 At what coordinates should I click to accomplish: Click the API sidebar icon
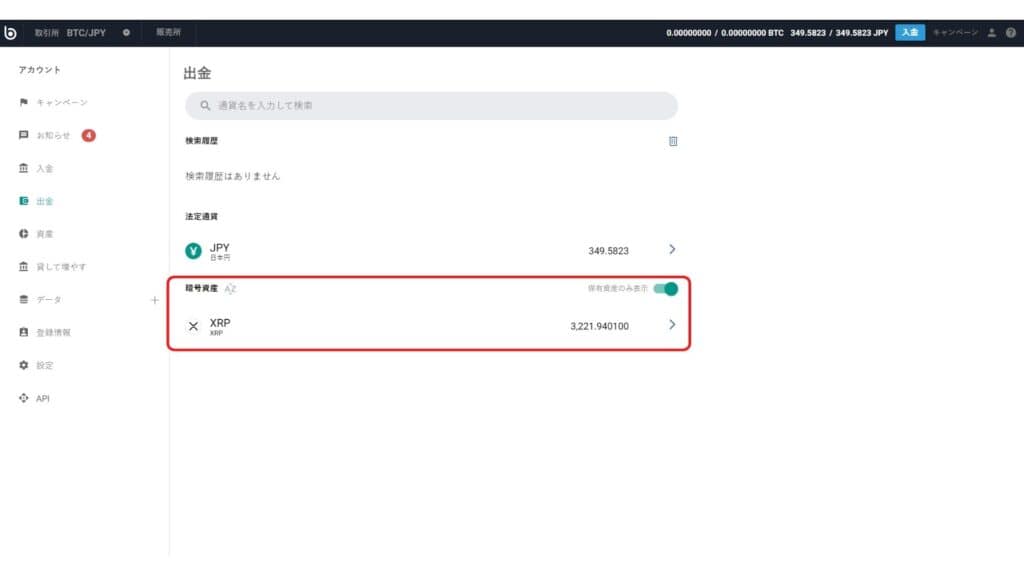(24, 398)
